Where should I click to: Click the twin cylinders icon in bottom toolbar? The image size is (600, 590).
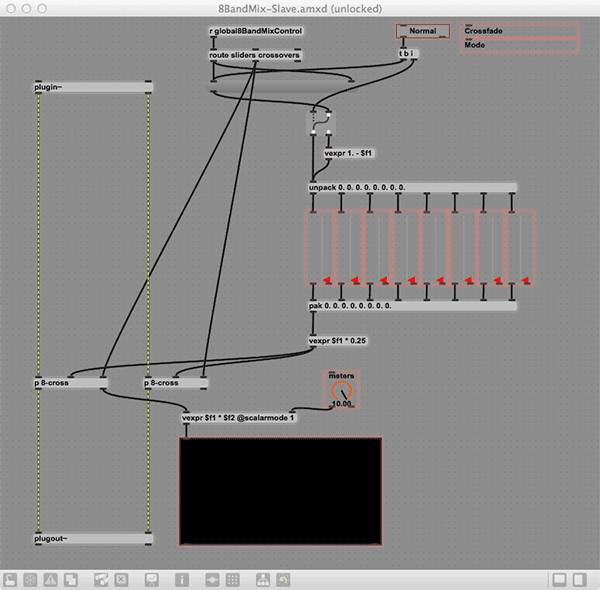click(101, 580)
